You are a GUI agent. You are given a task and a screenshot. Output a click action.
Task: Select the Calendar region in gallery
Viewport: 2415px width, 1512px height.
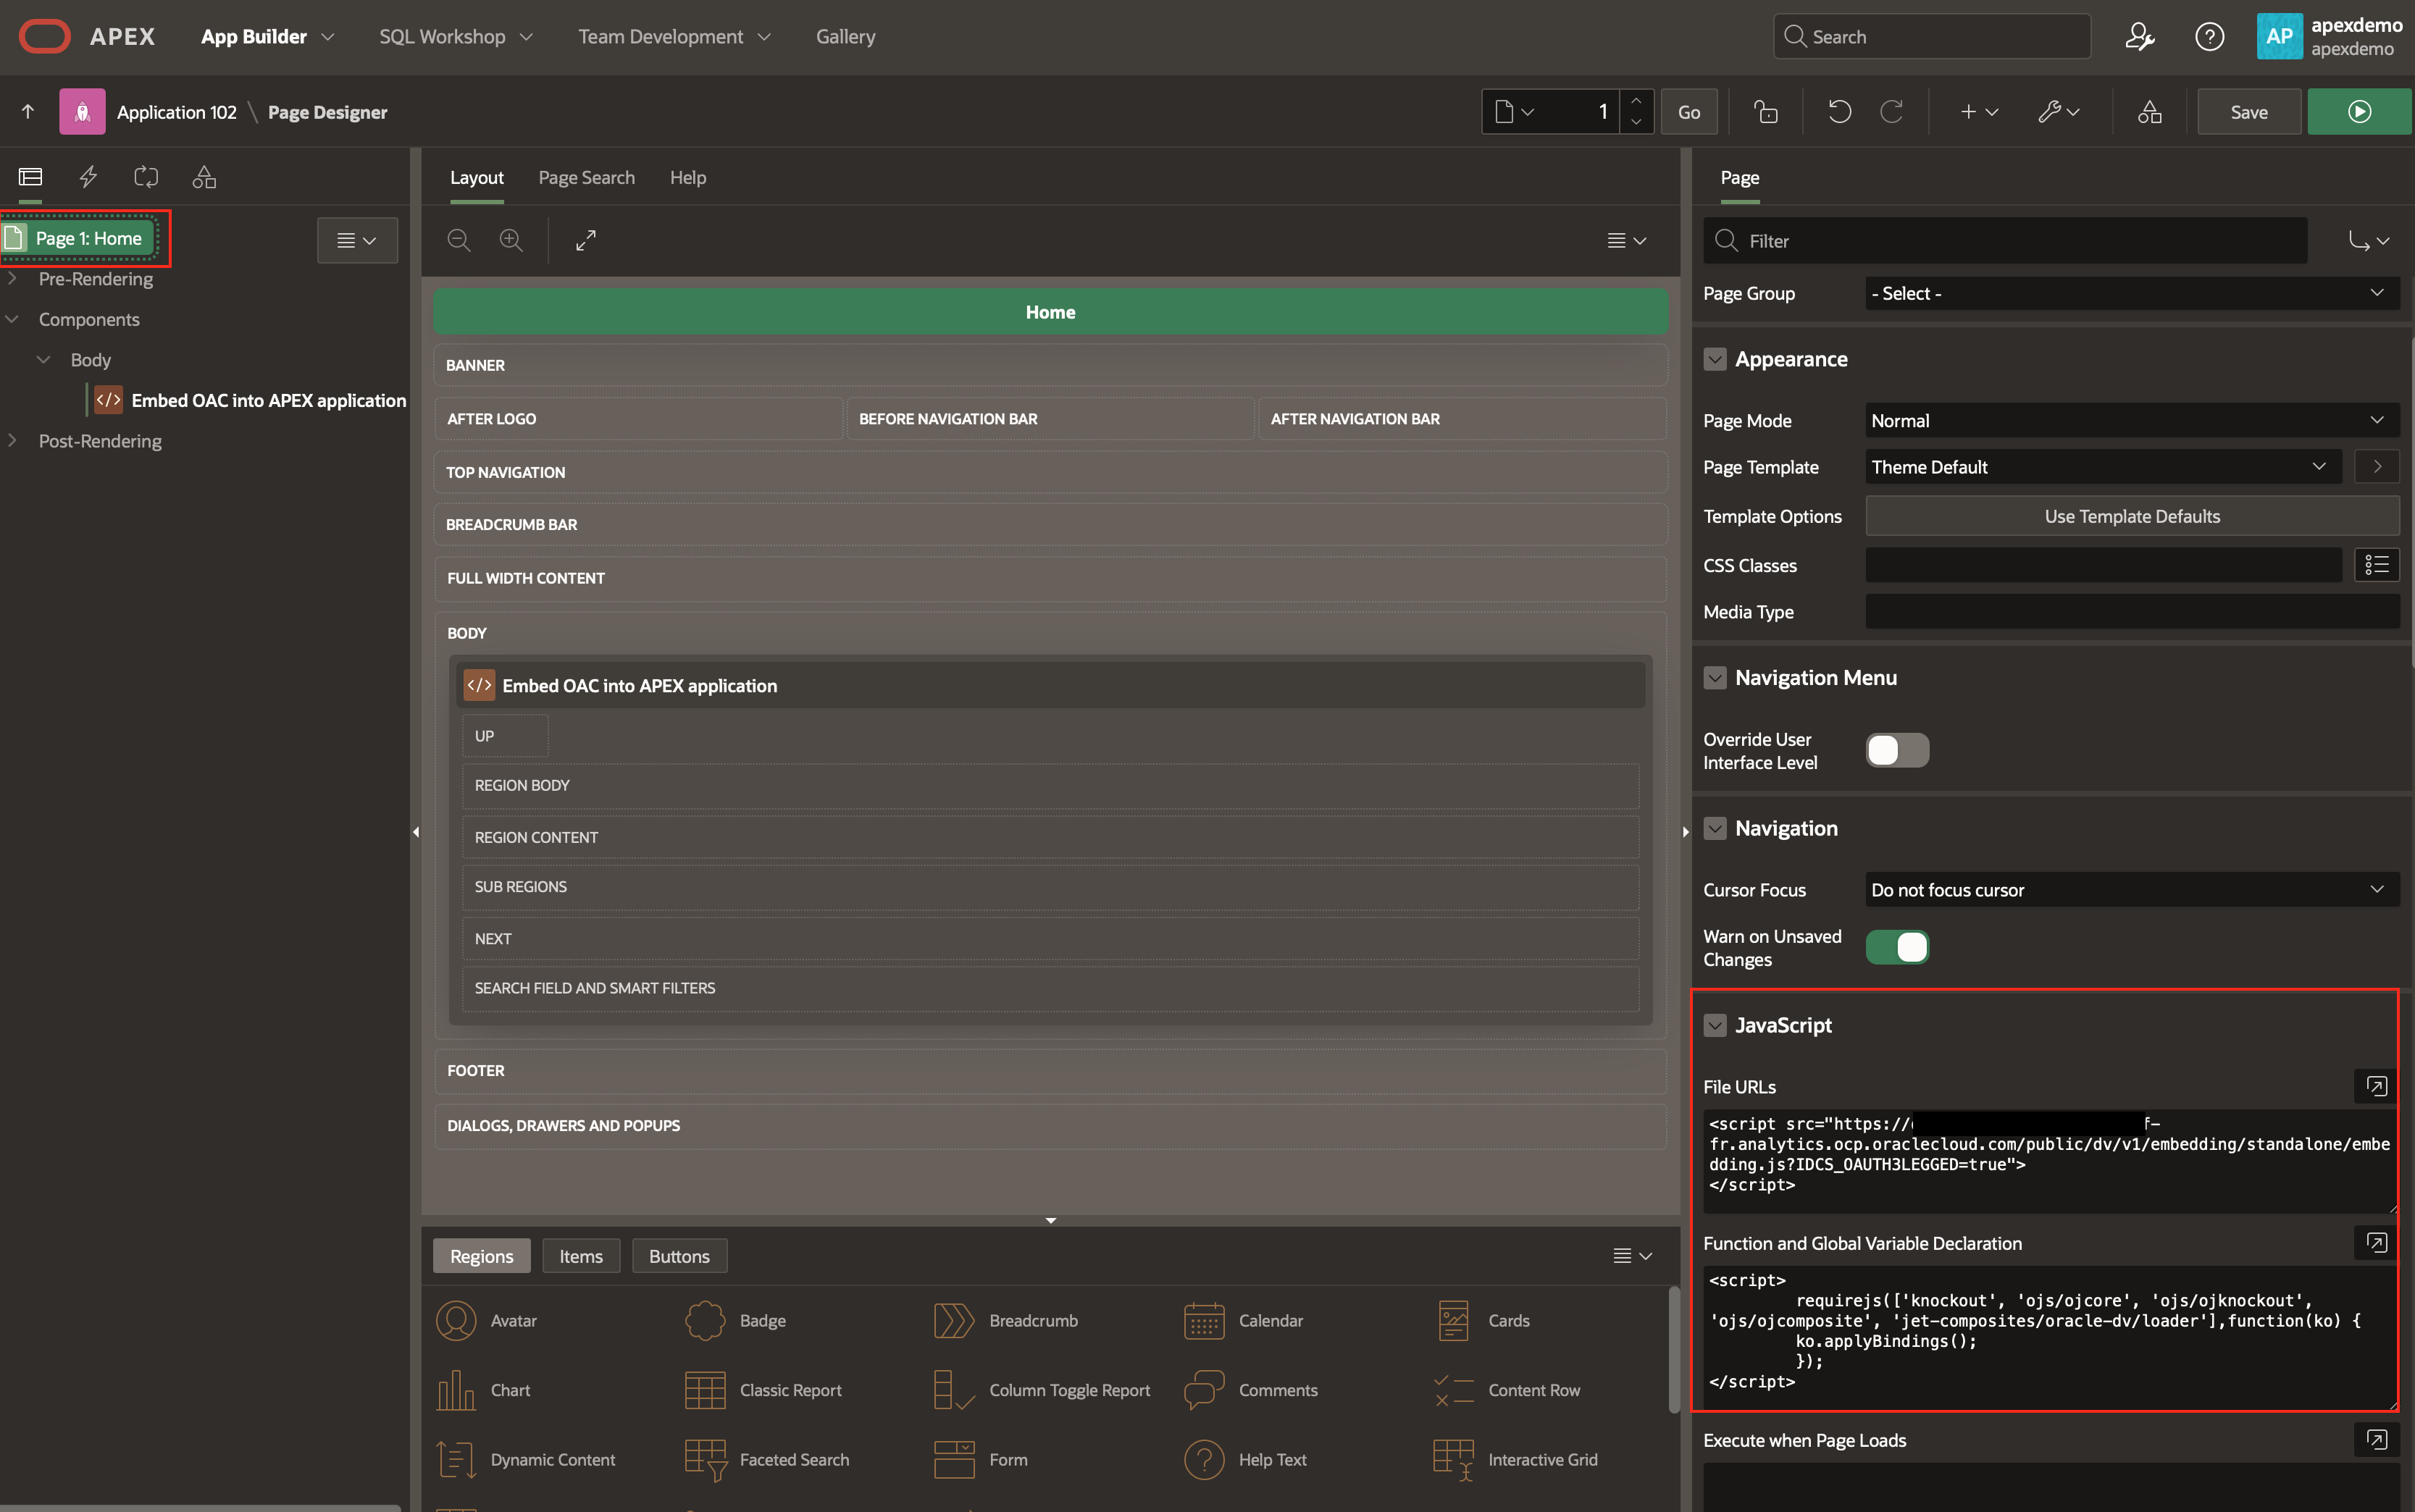tap(1243, 1320)
